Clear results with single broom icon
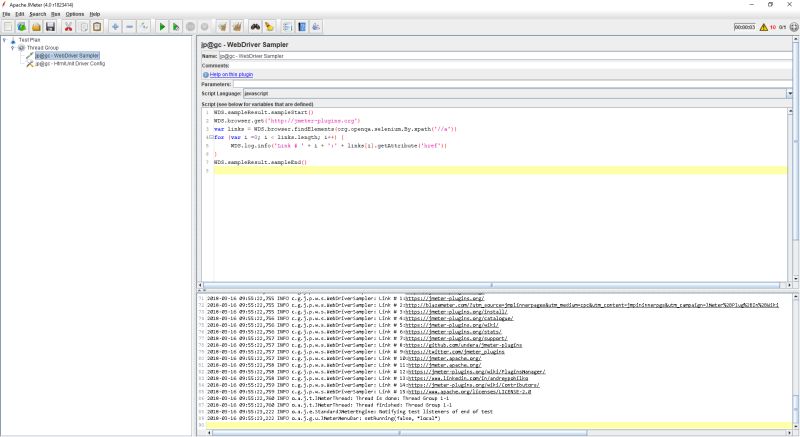Image resolution: width=800 pixels, height=437 pixels. [222, 27]
